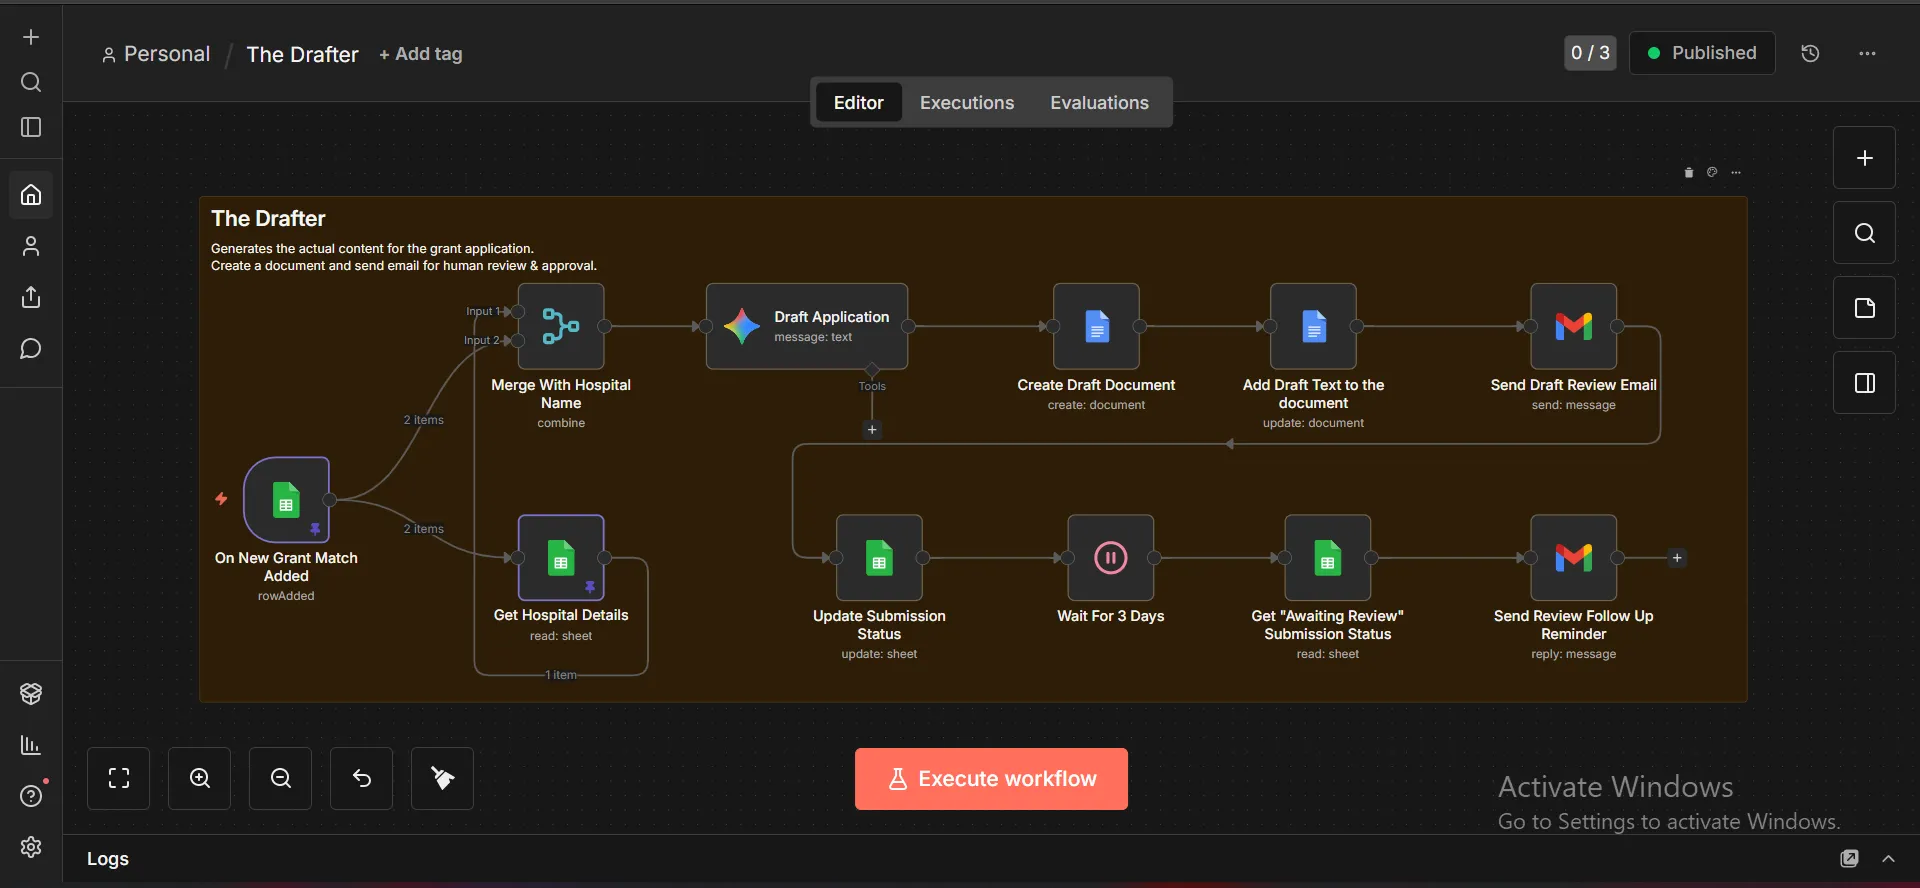Open the help question mark icon
This screenshot has width=1920, height=888.
click(x=31, y=796)
